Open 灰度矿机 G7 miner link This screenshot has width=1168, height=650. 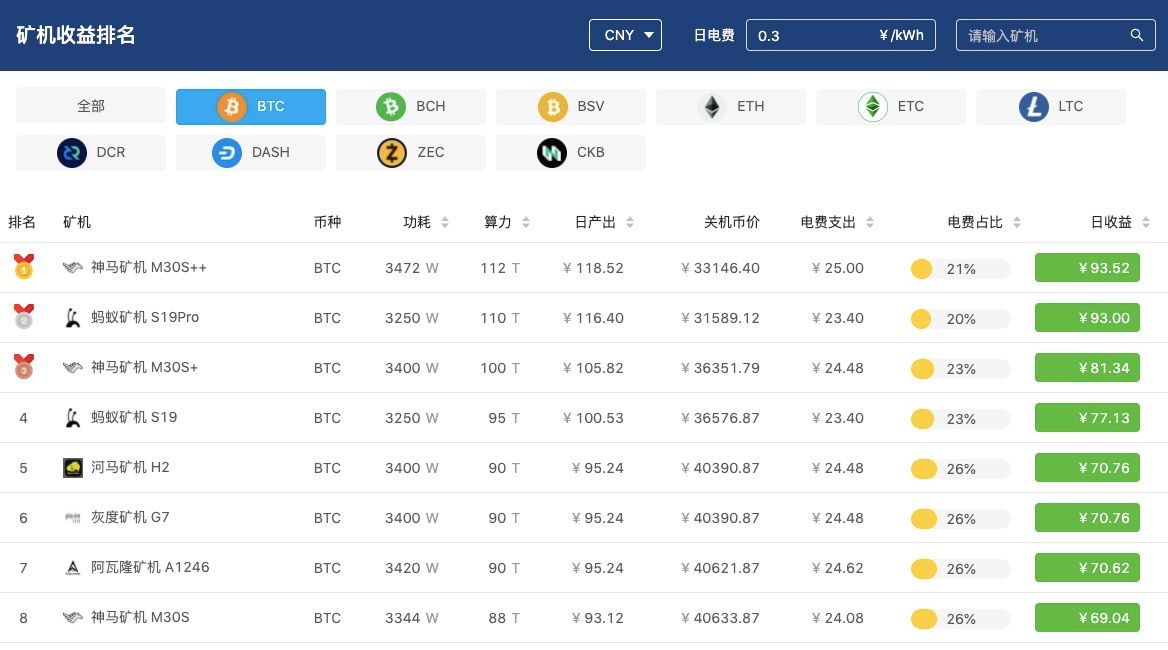point(130,517)
